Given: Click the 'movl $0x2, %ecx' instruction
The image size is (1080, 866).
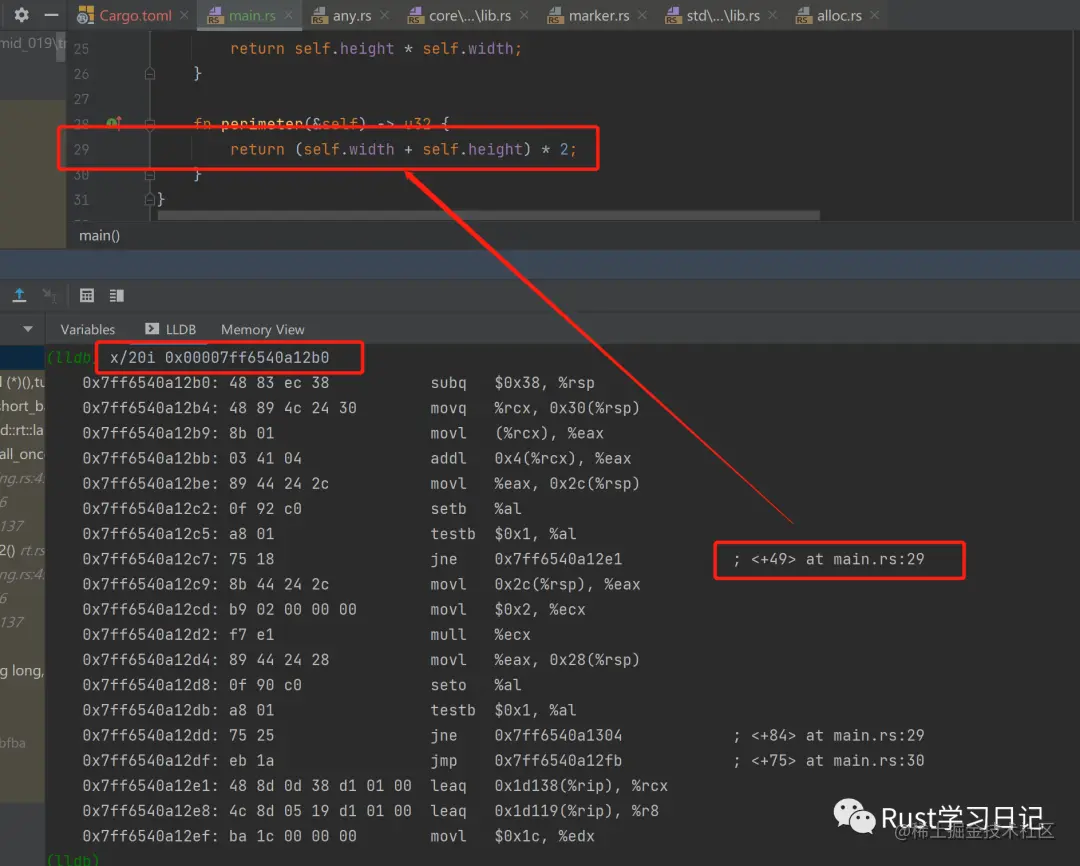Looking at the screenshot, I should (x=508, y=610).
